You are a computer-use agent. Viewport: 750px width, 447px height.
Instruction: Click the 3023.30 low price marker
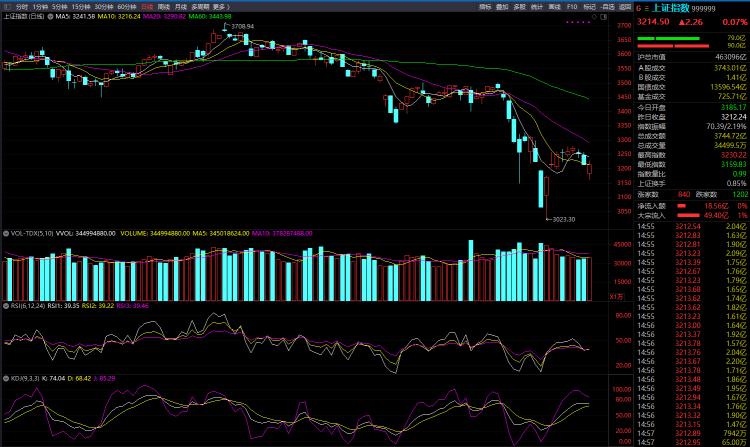[564, 219]
